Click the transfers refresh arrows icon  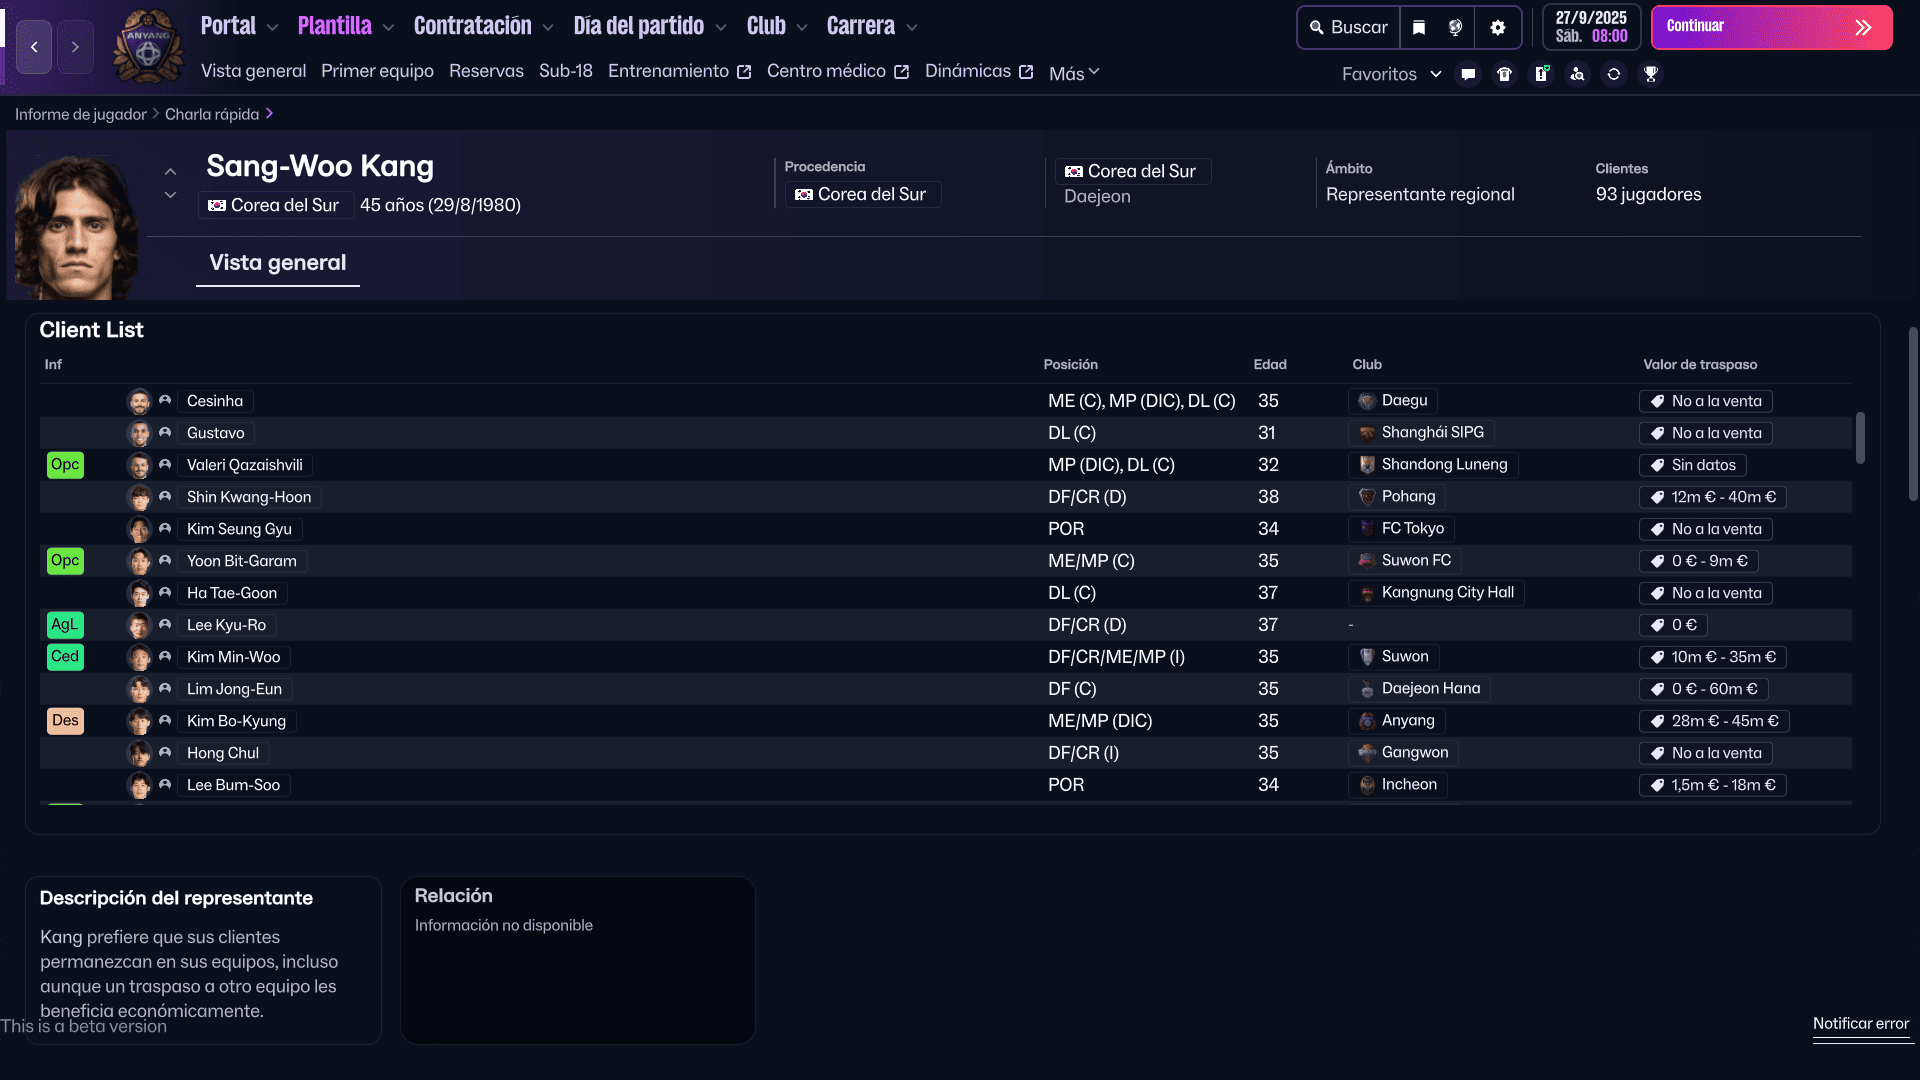click(1614, 74)
